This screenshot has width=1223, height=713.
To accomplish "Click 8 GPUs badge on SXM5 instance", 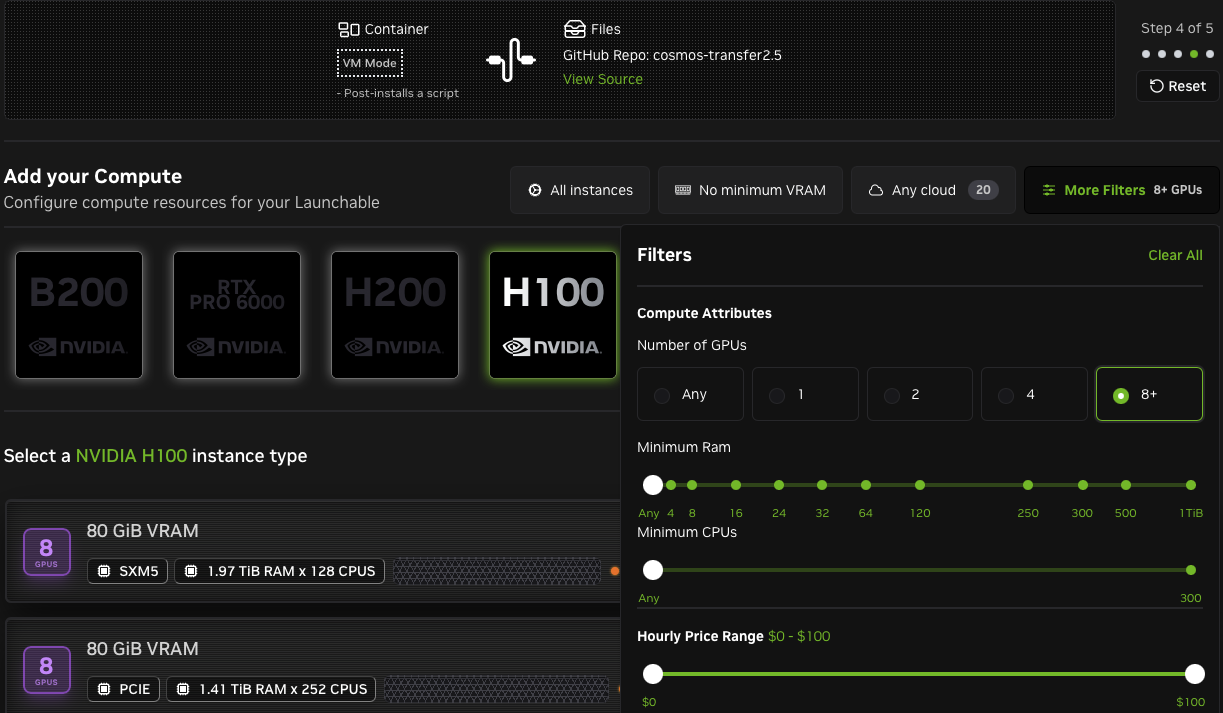I will point(46,551).
